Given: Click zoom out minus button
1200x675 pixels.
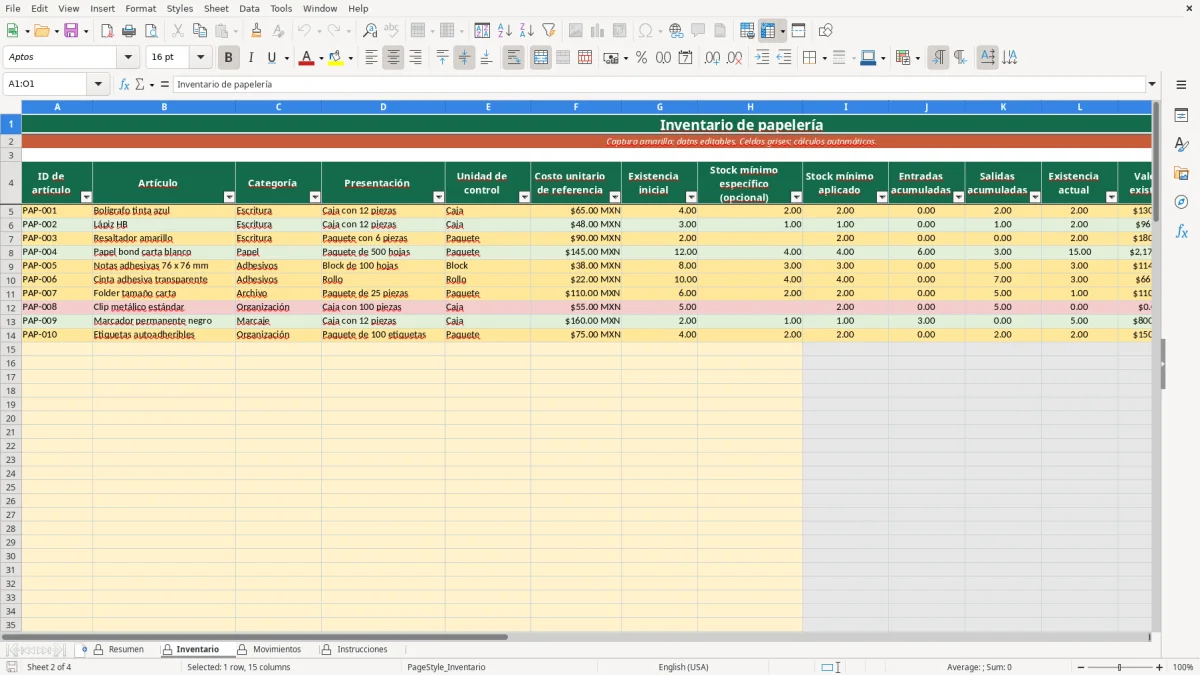Looking at the screenshot, I should (1082, 667).
